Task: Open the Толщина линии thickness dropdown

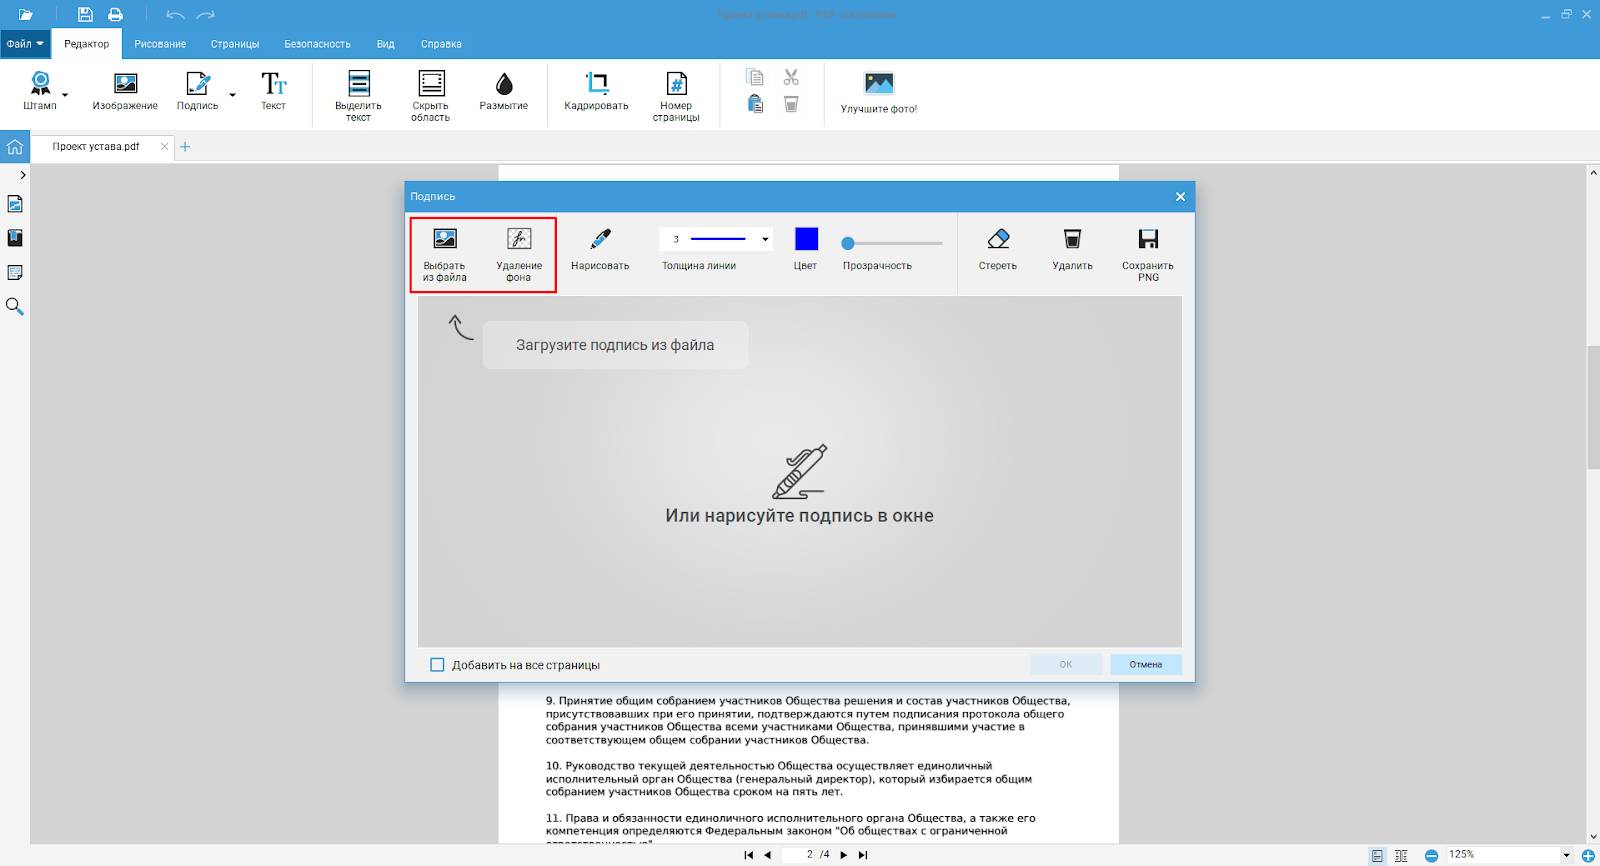Action: tap(766, 239)
